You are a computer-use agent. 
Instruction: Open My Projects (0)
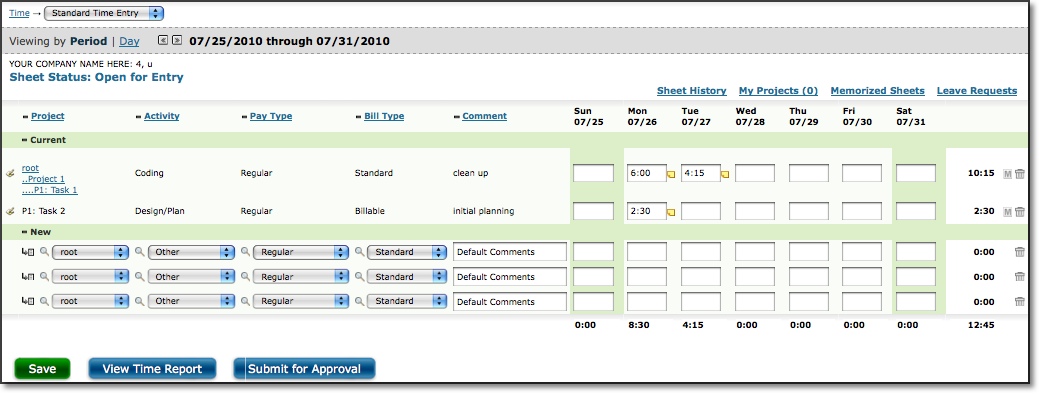click(x=779, y=91)
